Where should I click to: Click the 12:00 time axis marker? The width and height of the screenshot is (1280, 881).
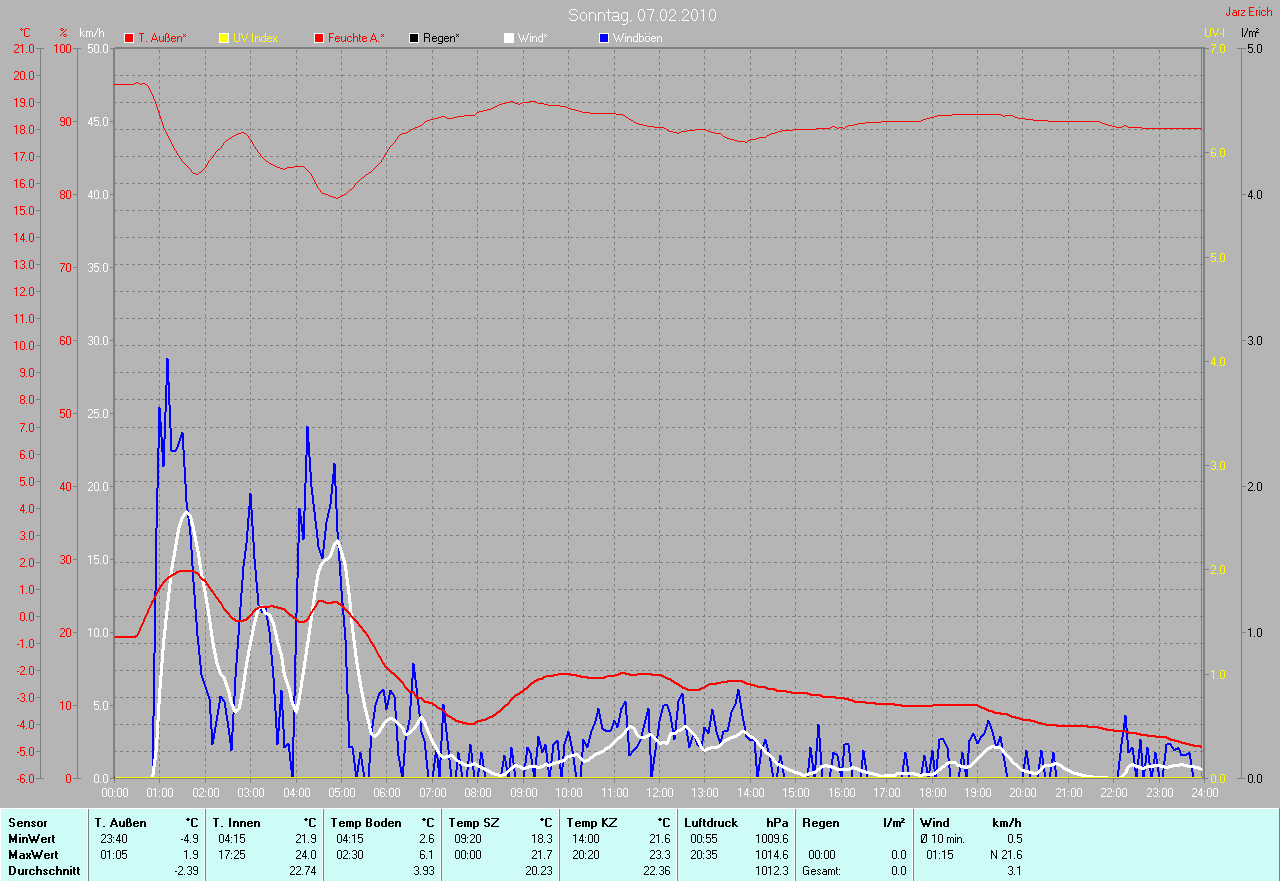click(x=659, y=793)
